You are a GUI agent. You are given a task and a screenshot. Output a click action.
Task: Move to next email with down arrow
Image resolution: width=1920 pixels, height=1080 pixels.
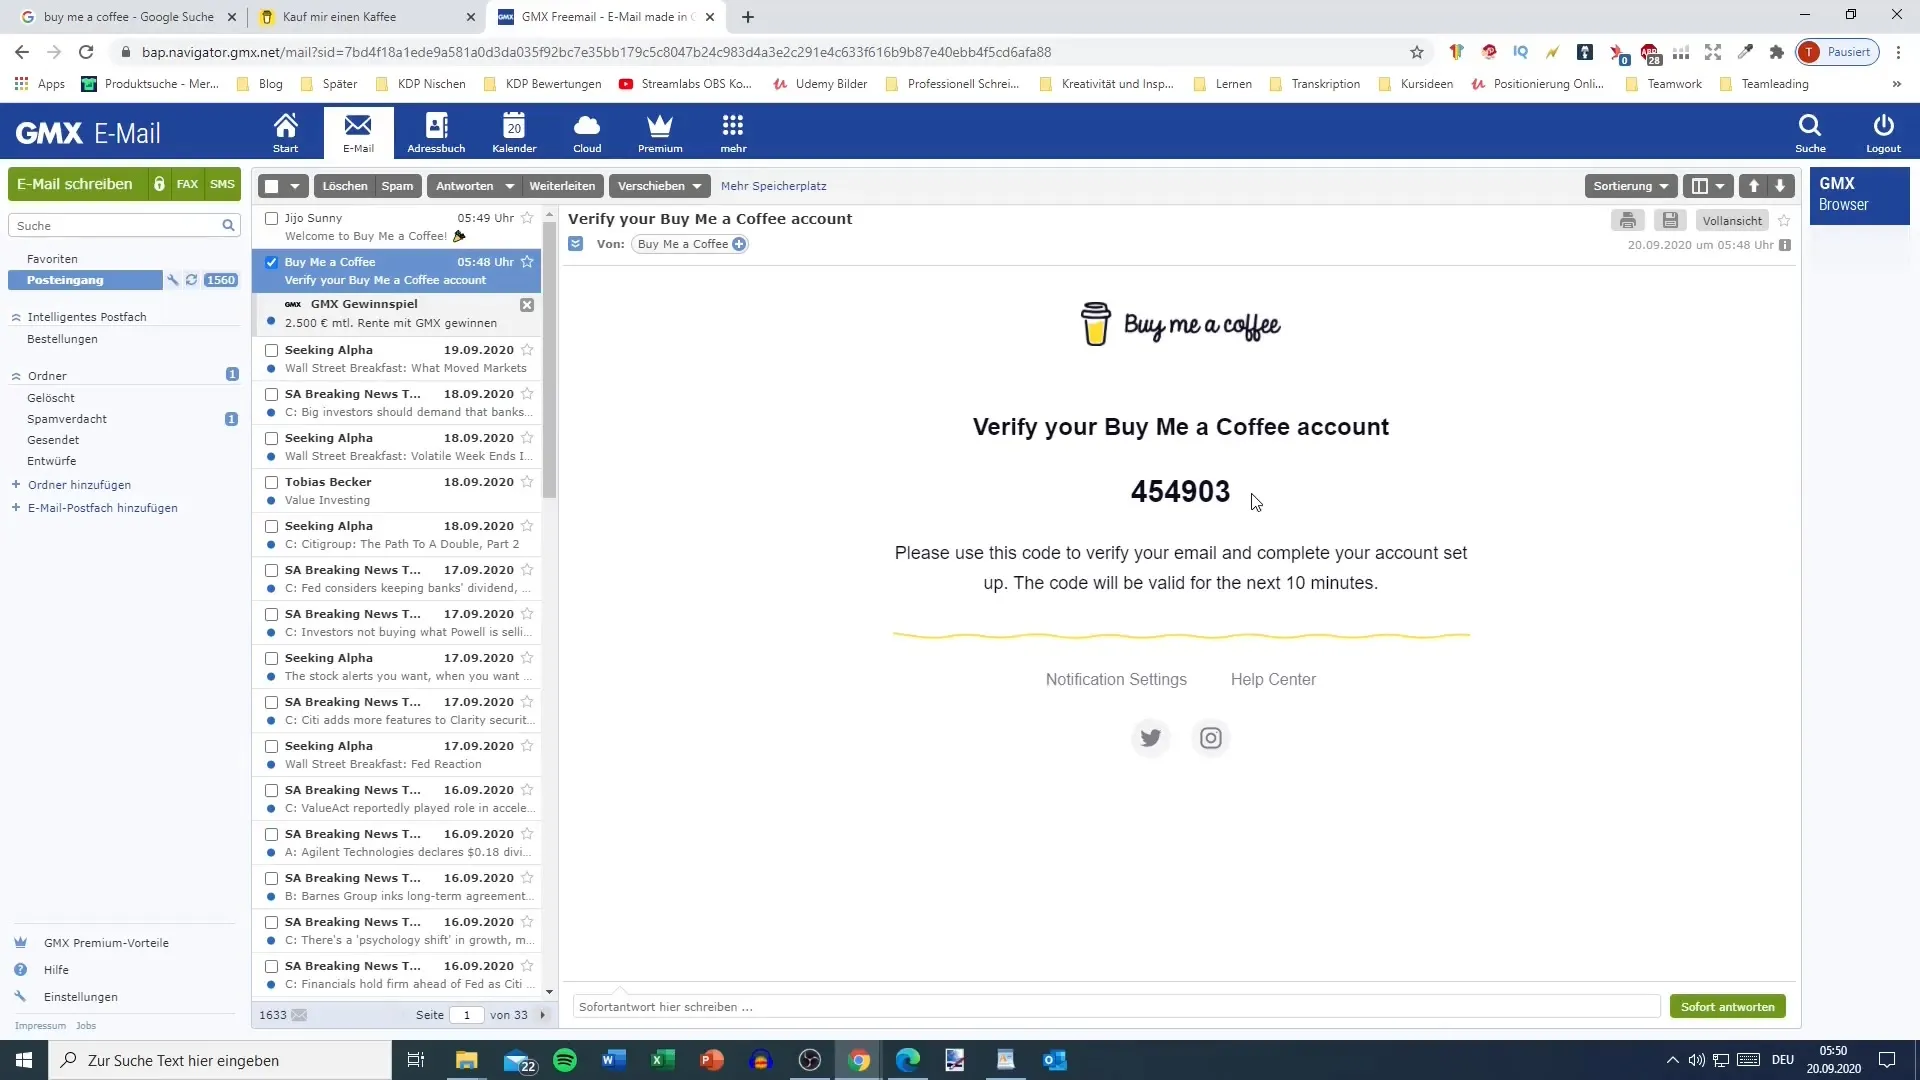click(1780, 186)
